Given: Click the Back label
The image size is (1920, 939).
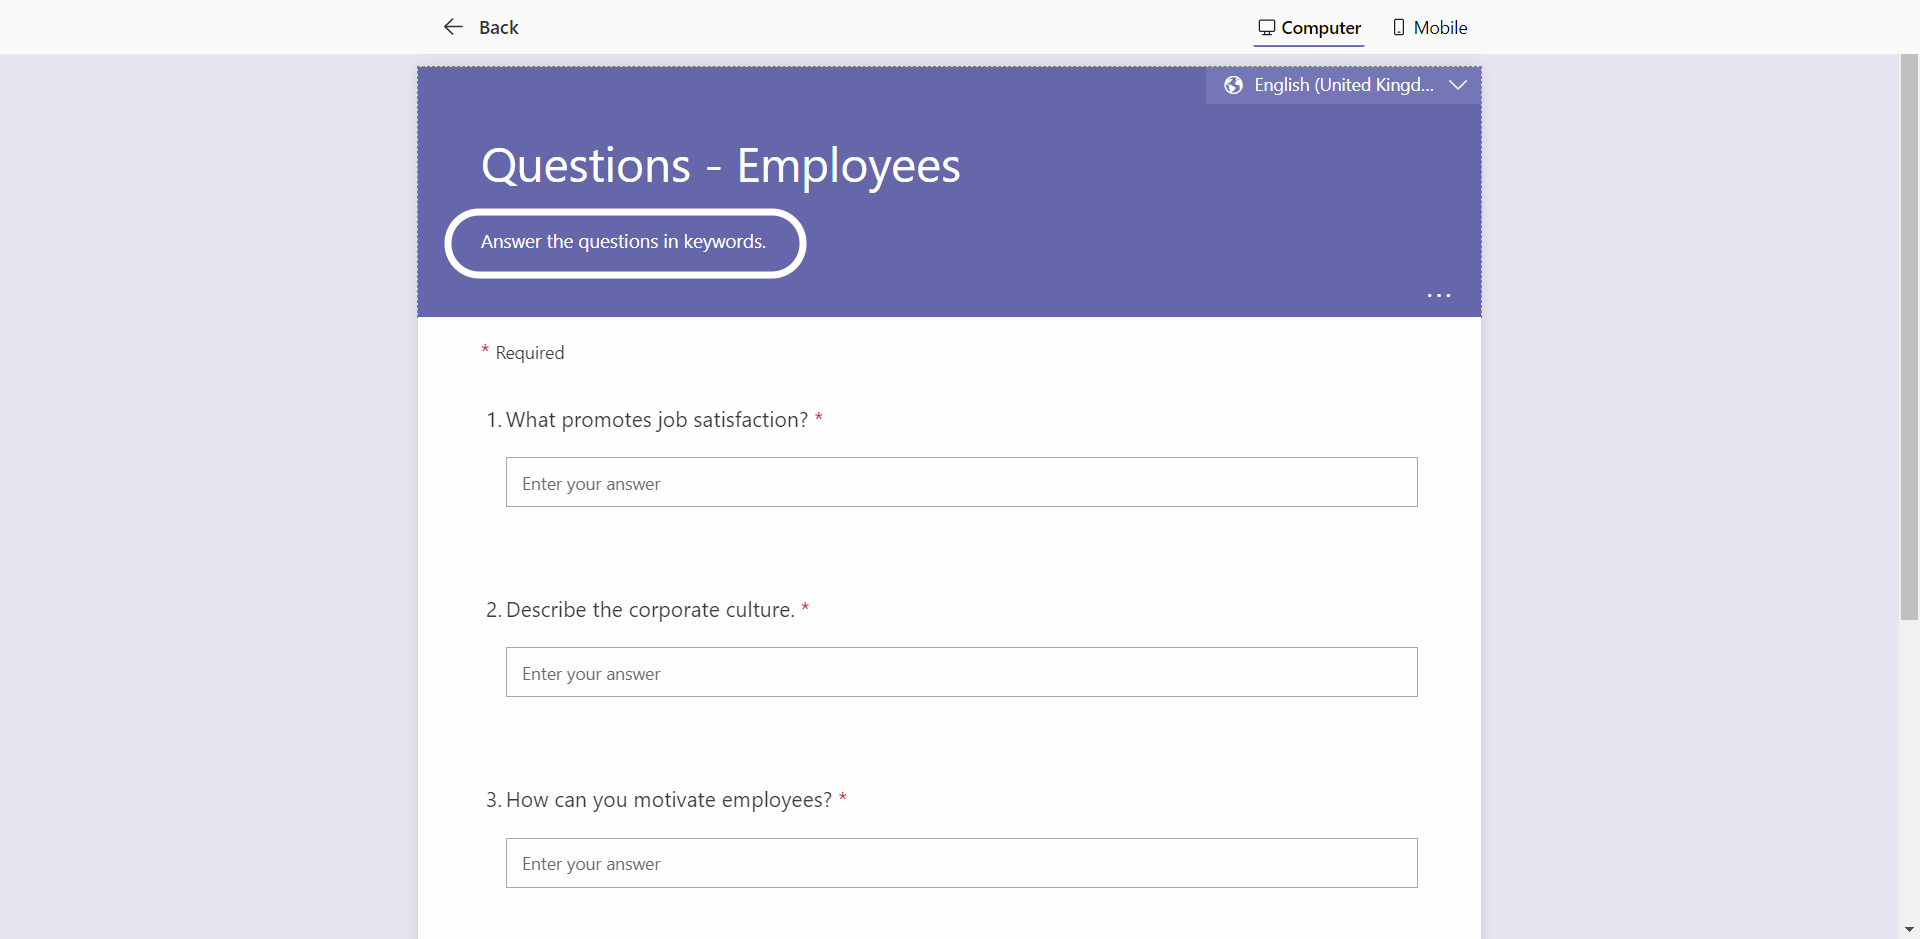Looking at the screenshot, I should tap(498, 28).
